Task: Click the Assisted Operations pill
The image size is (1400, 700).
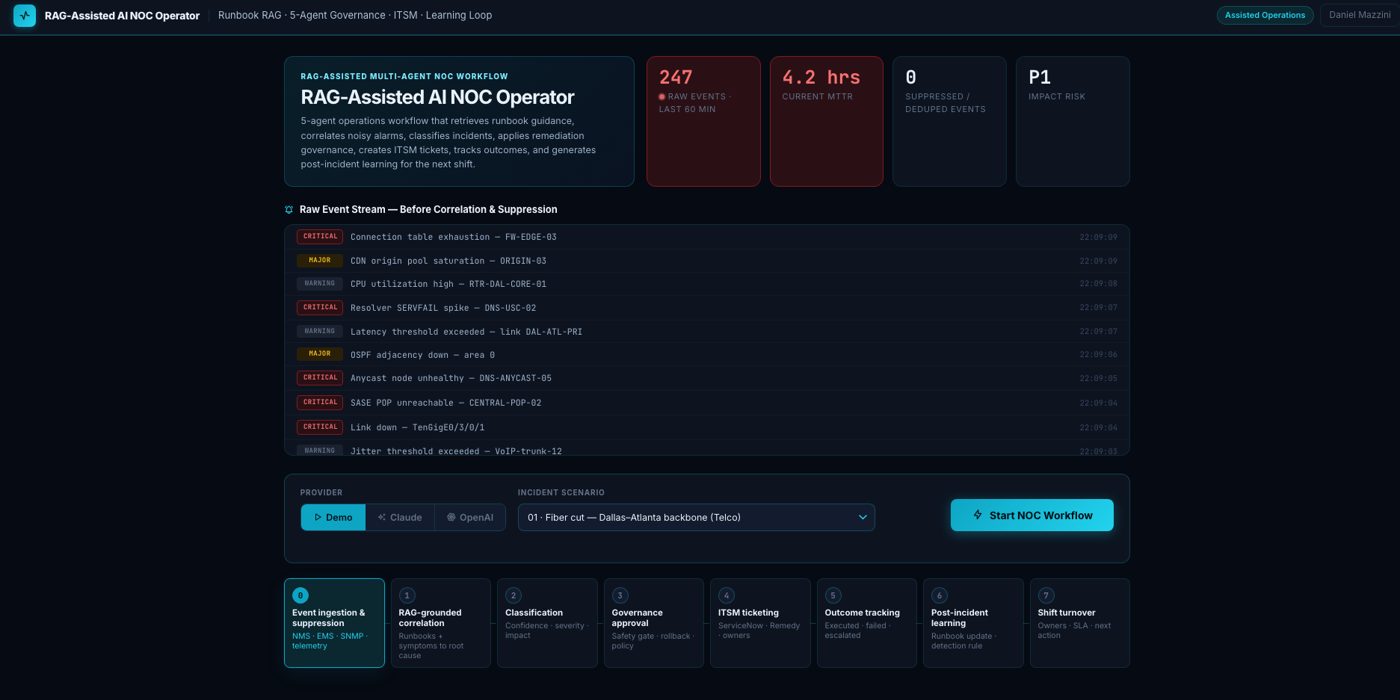Action: 1265,15
